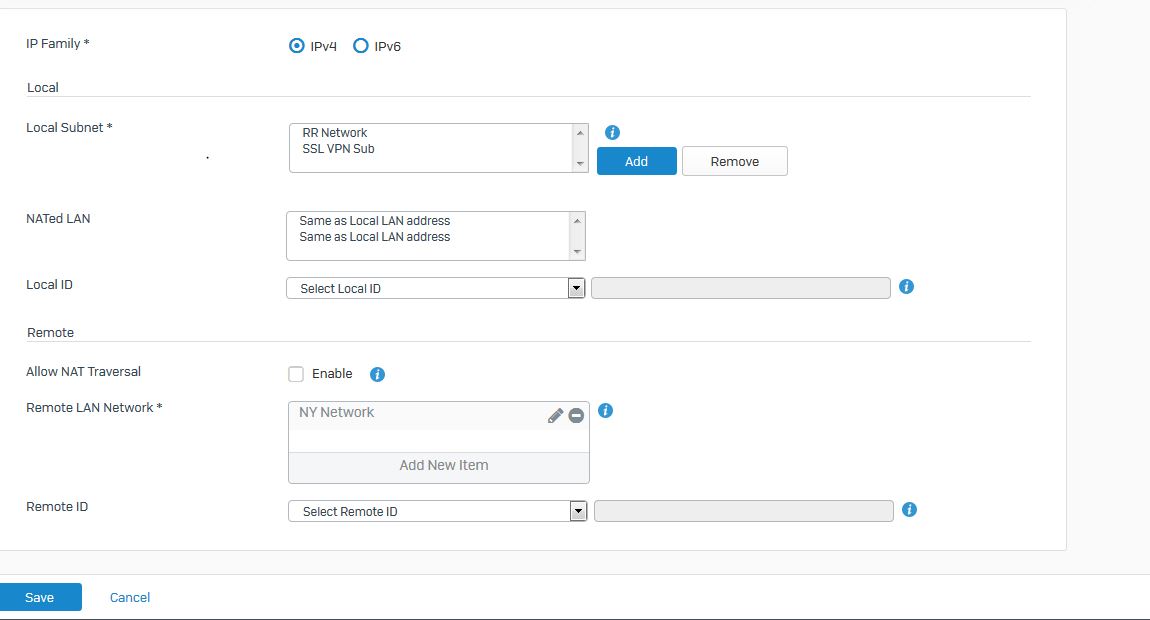Image resolution: width=1150 pixels, height=620 pixels.
Task: Select the IPv6 radio button
Action: click(361, 45)
